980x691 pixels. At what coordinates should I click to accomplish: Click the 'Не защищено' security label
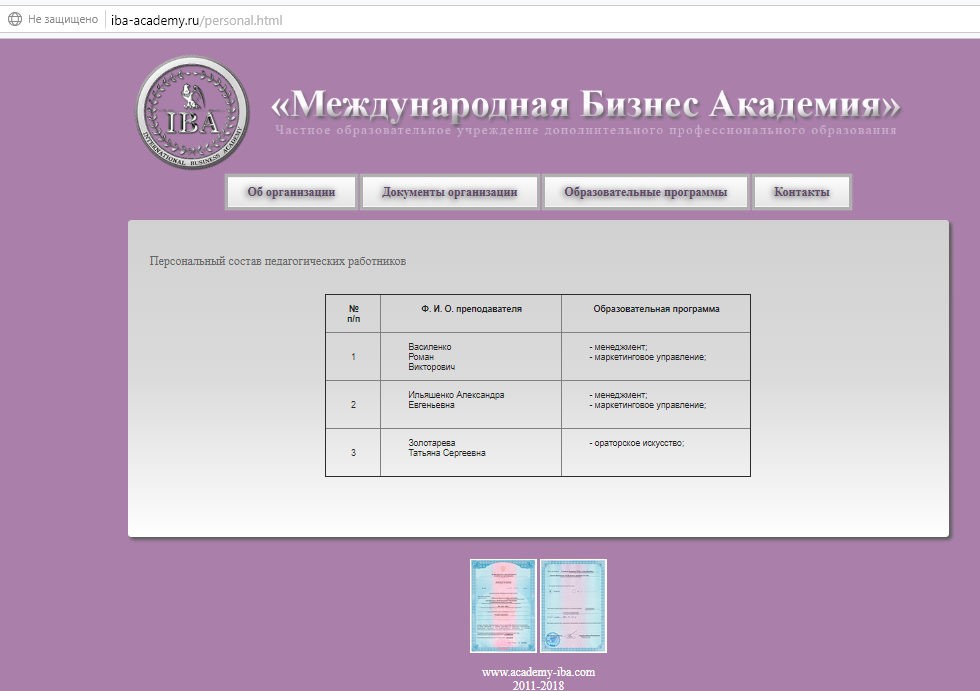(x=62, y=19)
